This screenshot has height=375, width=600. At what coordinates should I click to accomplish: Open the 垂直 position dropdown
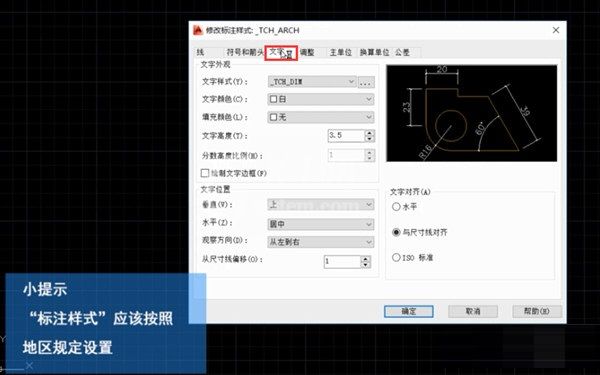pyautogui.click(x=321, y=205)
